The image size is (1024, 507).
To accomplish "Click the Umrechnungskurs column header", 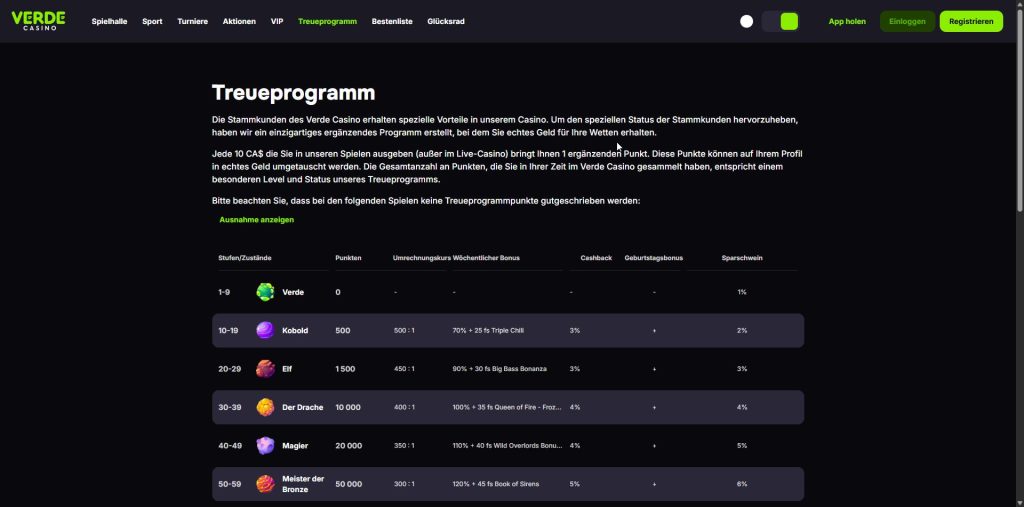I will tap(421, 258).
